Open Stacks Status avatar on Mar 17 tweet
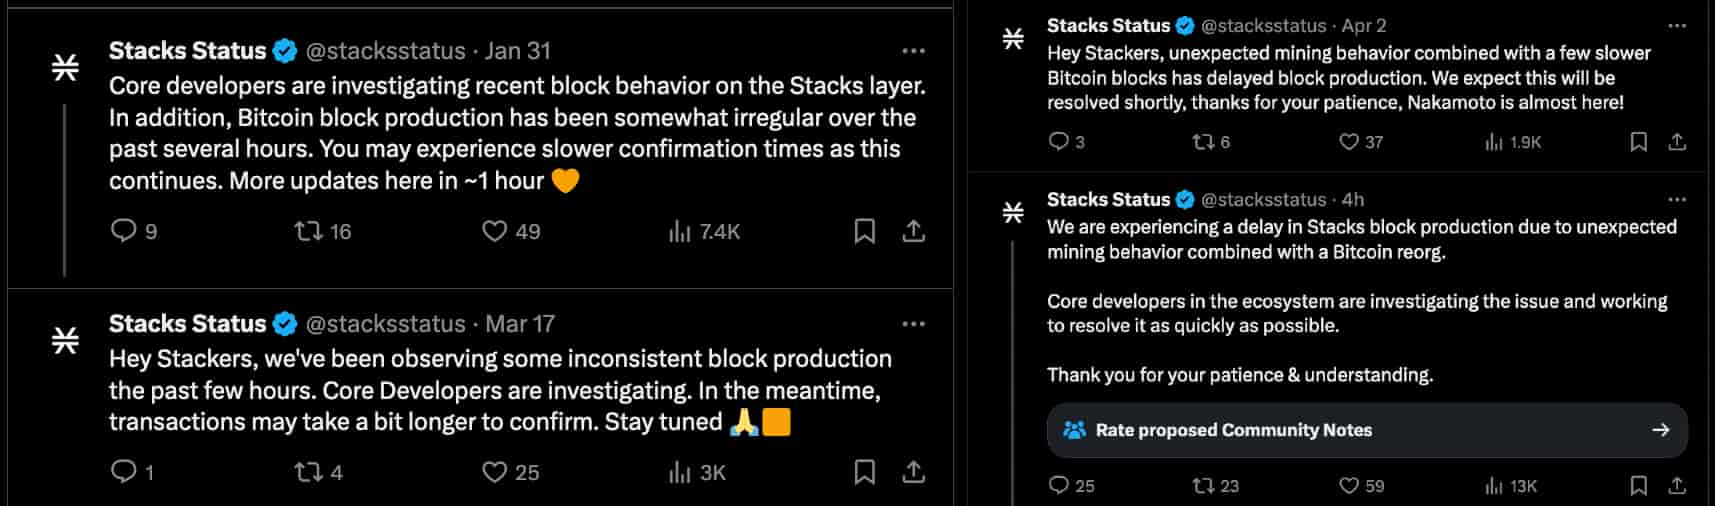 65,340
